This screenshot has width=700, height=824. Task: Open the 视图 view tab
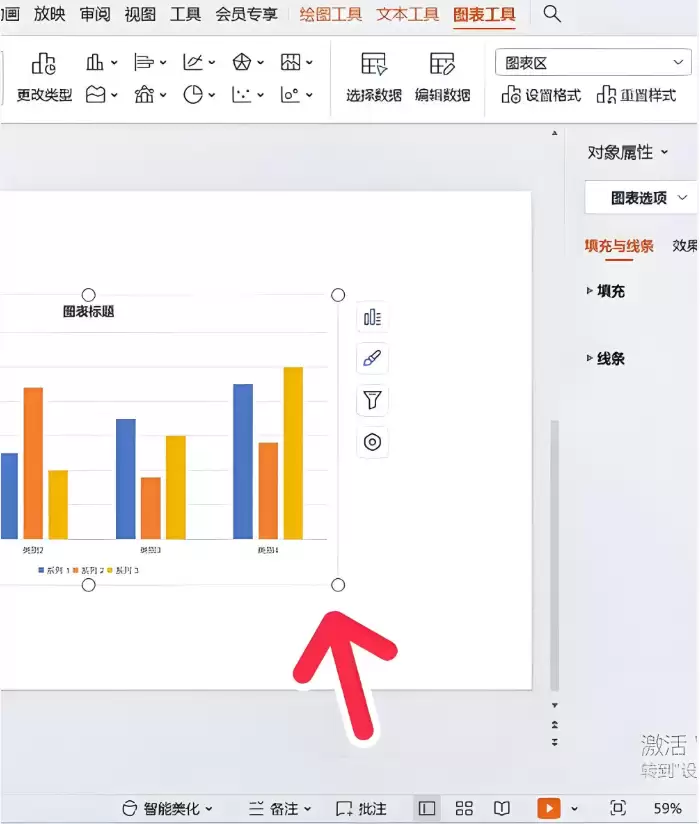coord(140,14)
